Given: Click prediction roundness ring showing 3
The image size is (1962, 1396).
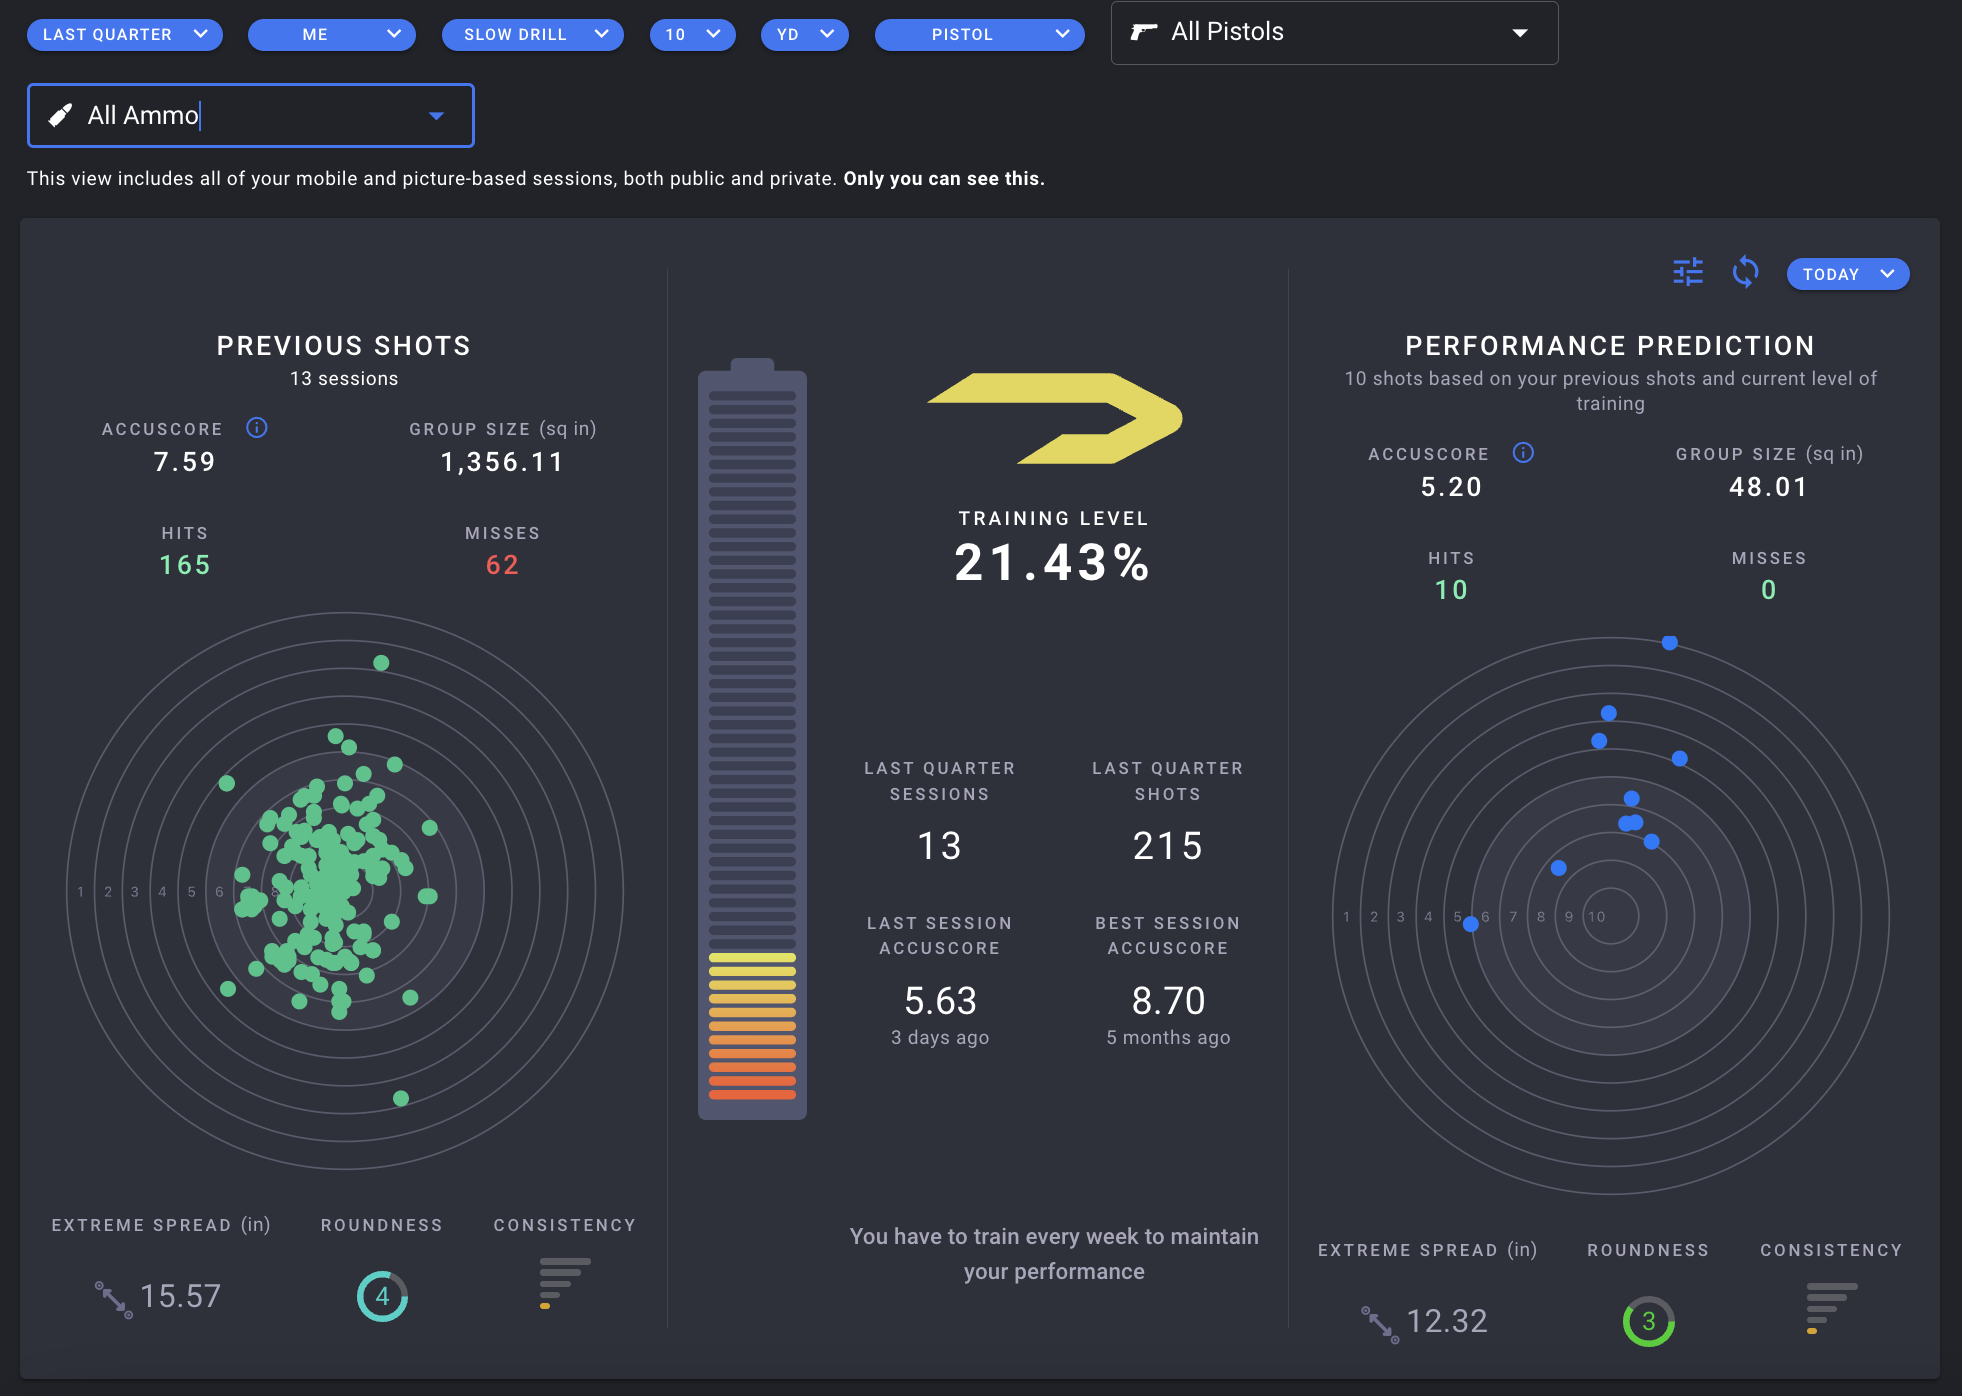Looking at the screenshot, I should [1648, 1321].
